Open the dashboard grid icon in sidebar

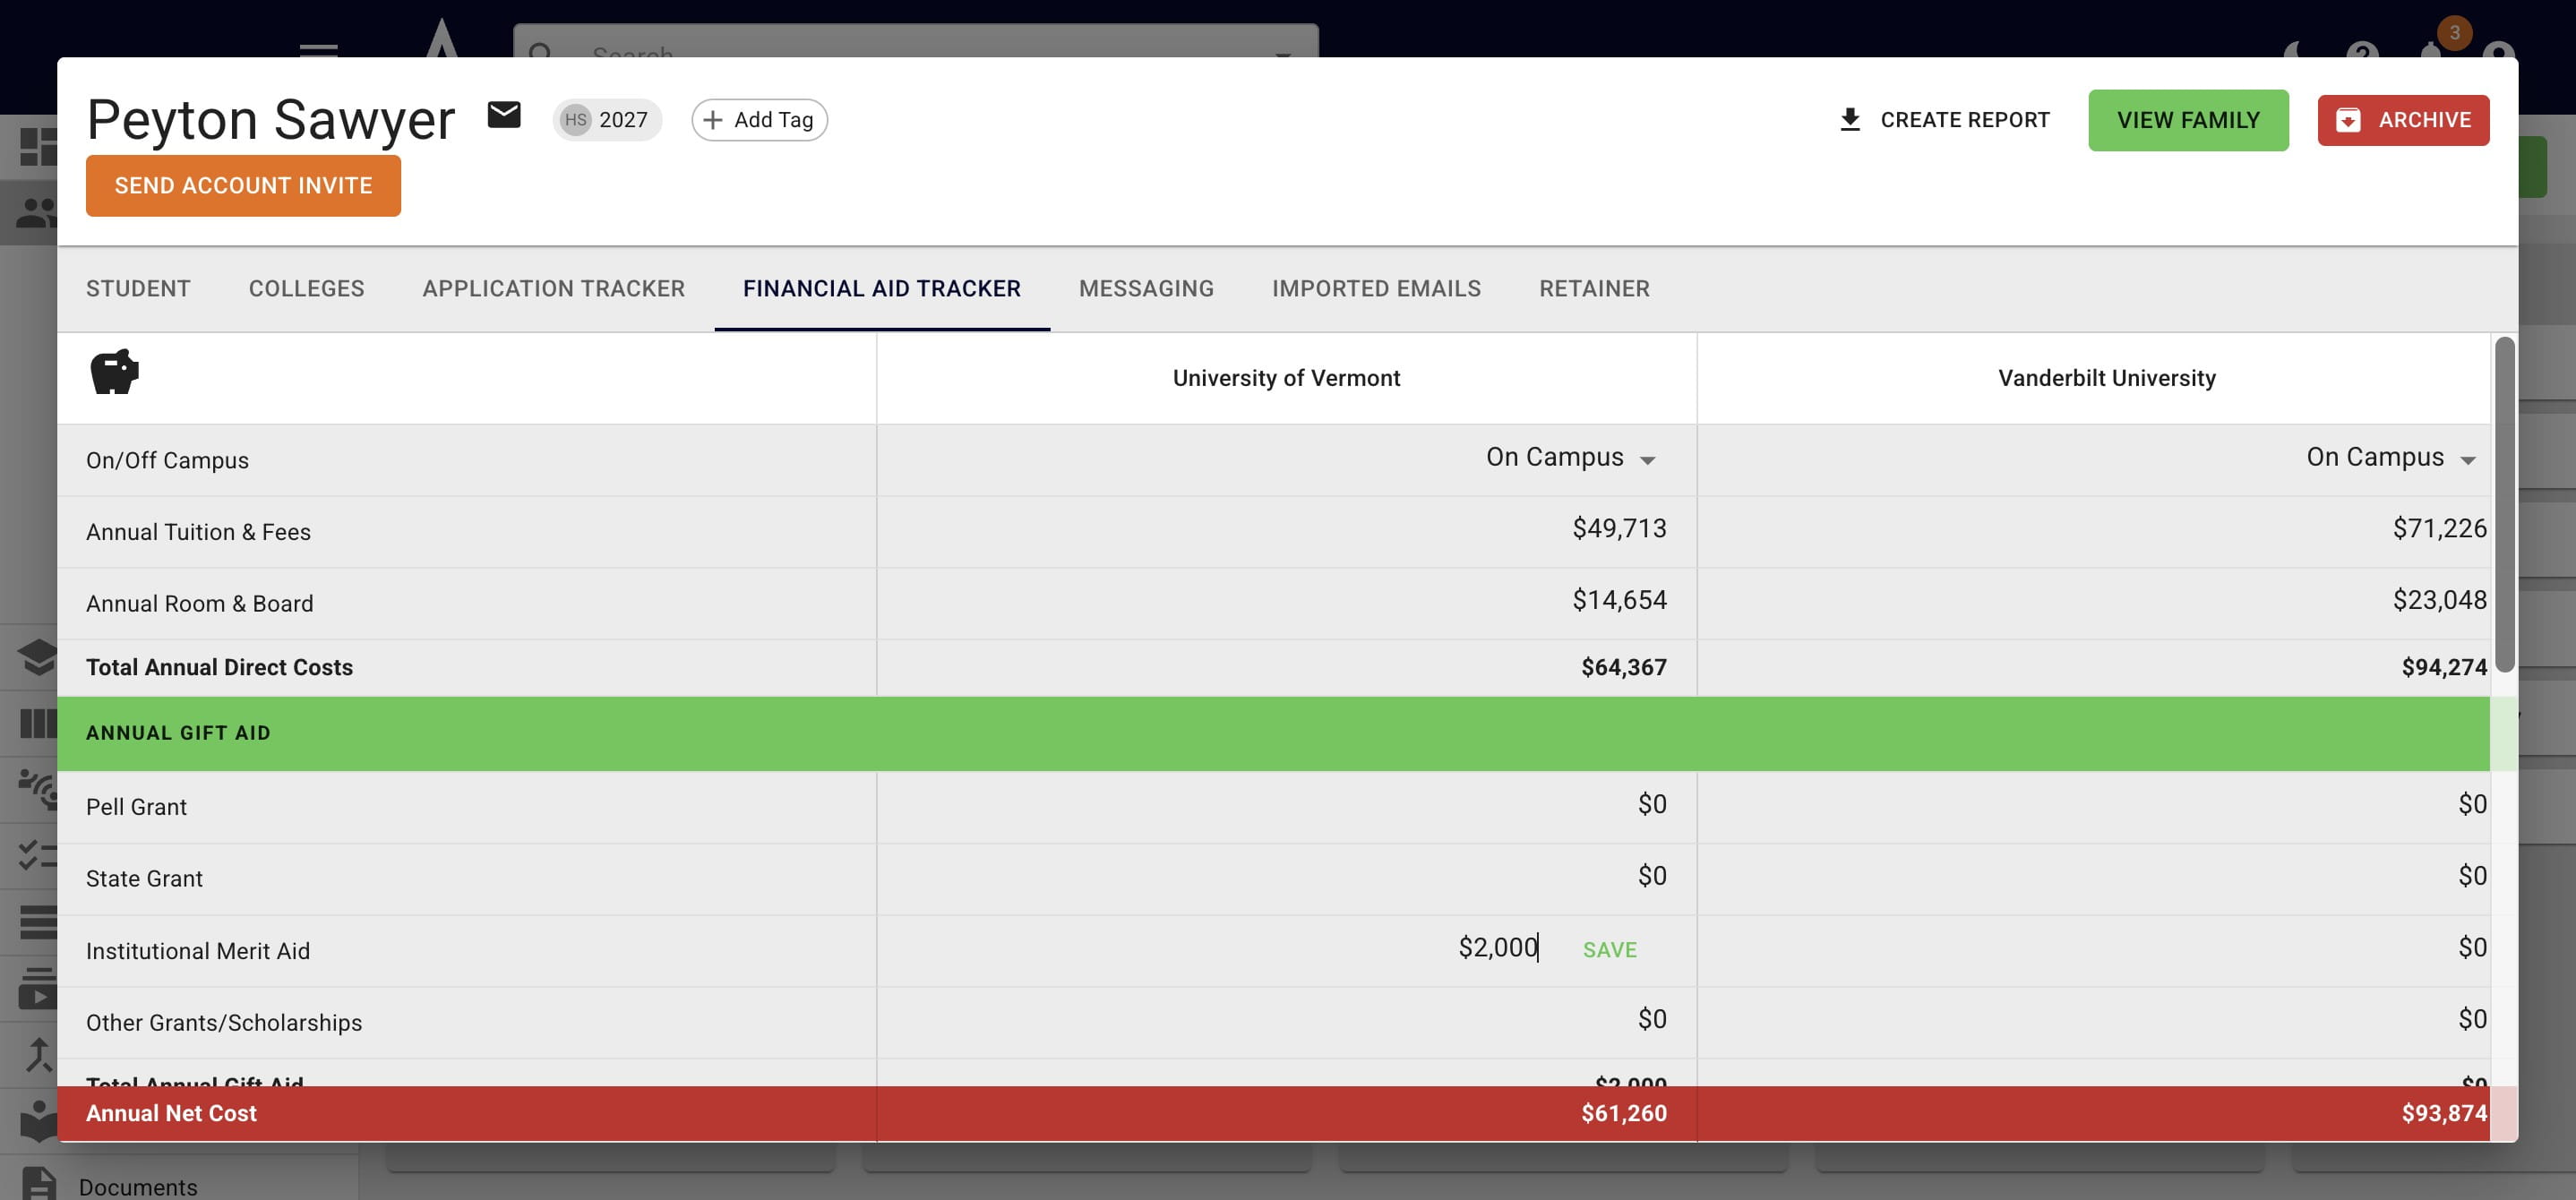click(38, 147)
